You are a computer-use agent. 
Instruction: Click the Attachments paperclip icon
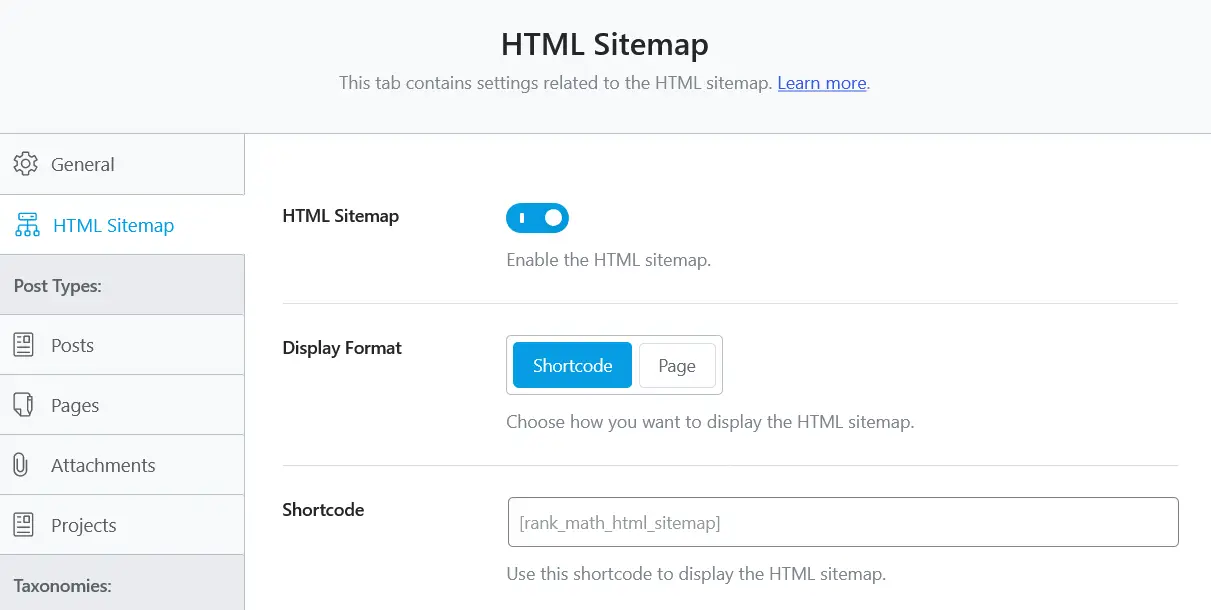point(20,465)
